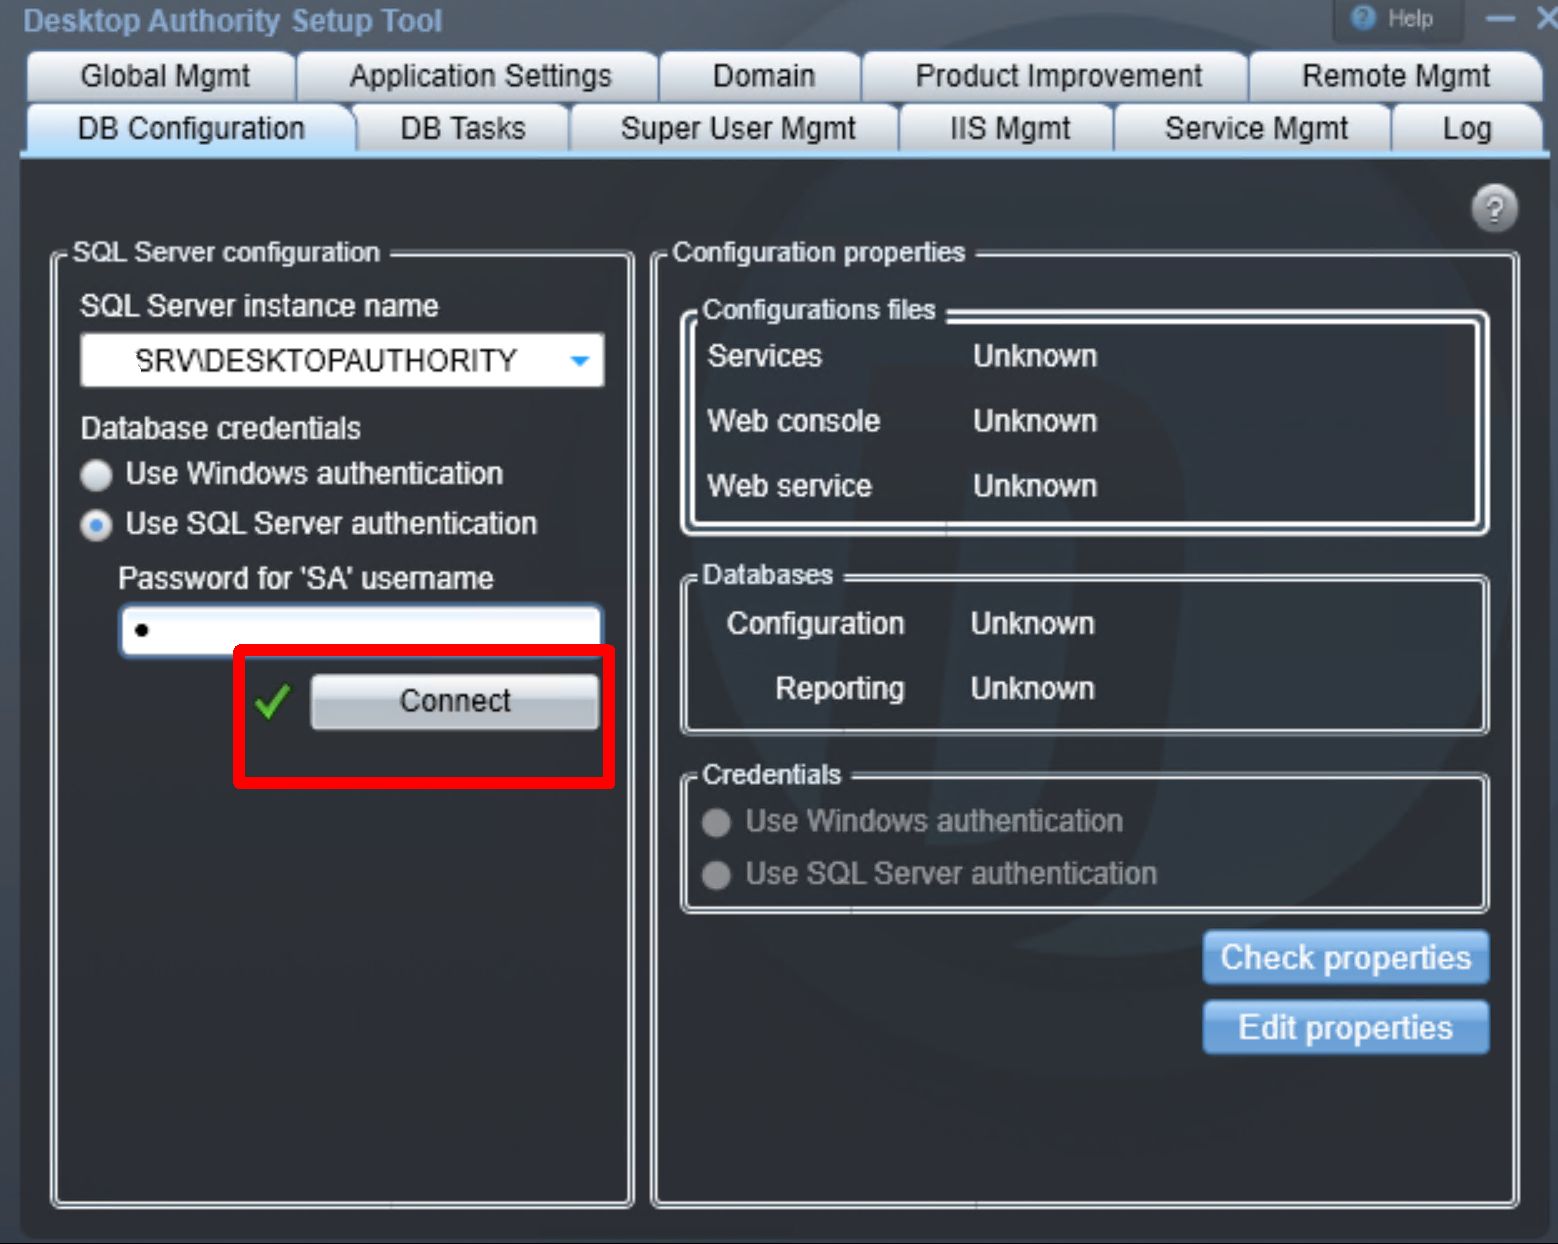Choose Use SQL Server authentication in Credentials group
The image size is (1558, 1244).
716,874
